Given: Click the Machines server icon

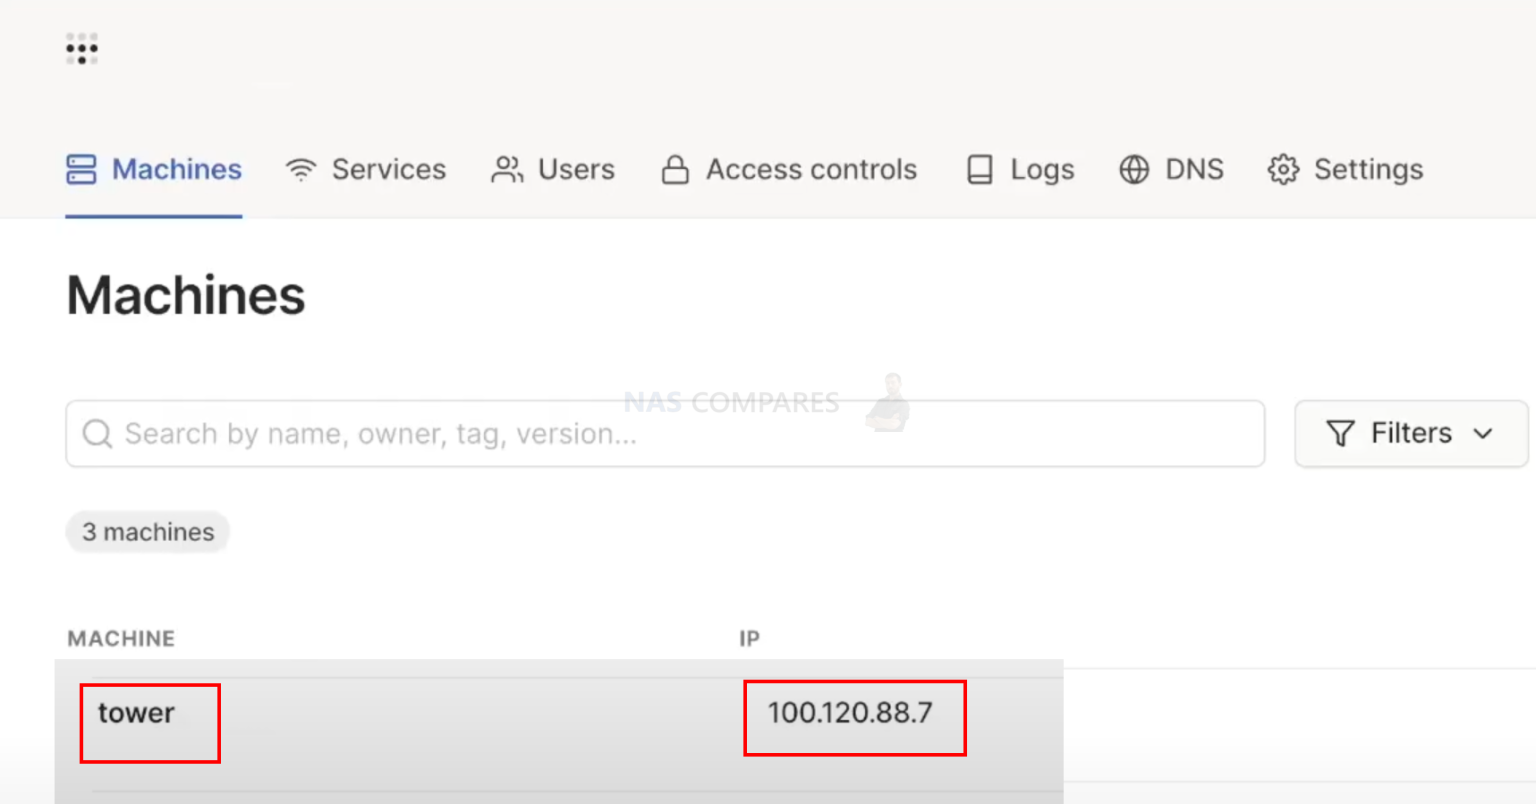Looking at the screenshot, I should (82, 169).
